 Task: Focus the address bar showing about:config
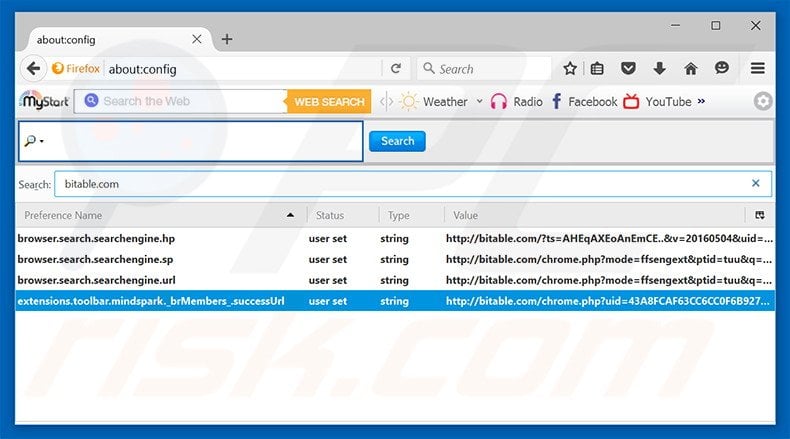pos(242,69)
